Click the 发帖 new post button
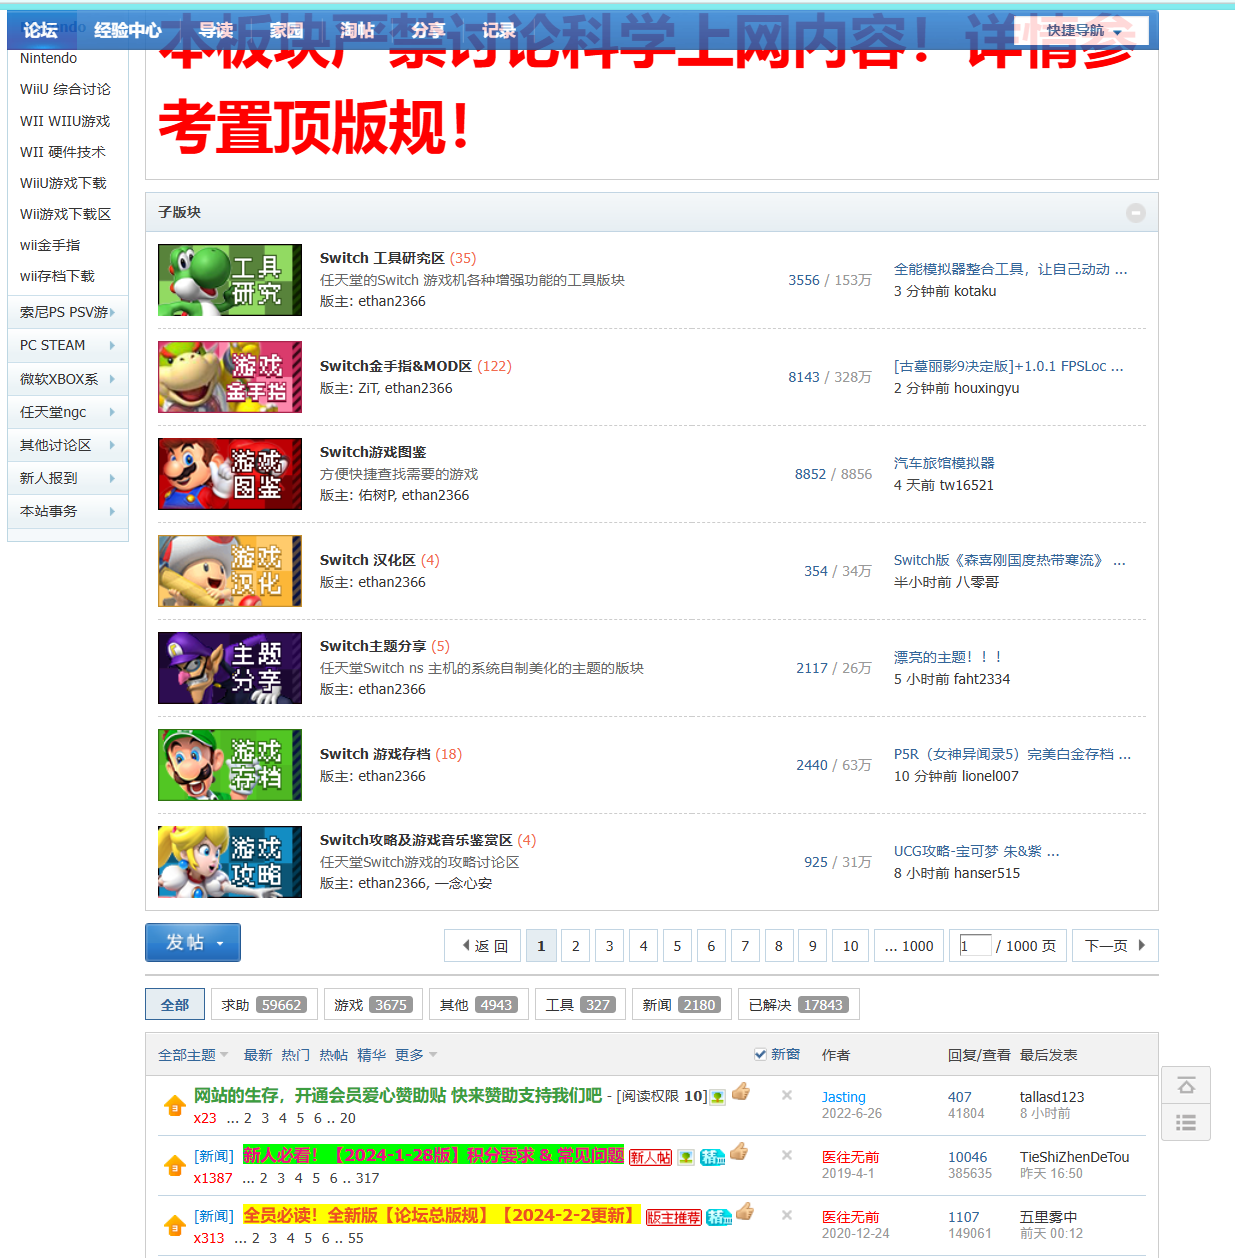 coord(187,942)
